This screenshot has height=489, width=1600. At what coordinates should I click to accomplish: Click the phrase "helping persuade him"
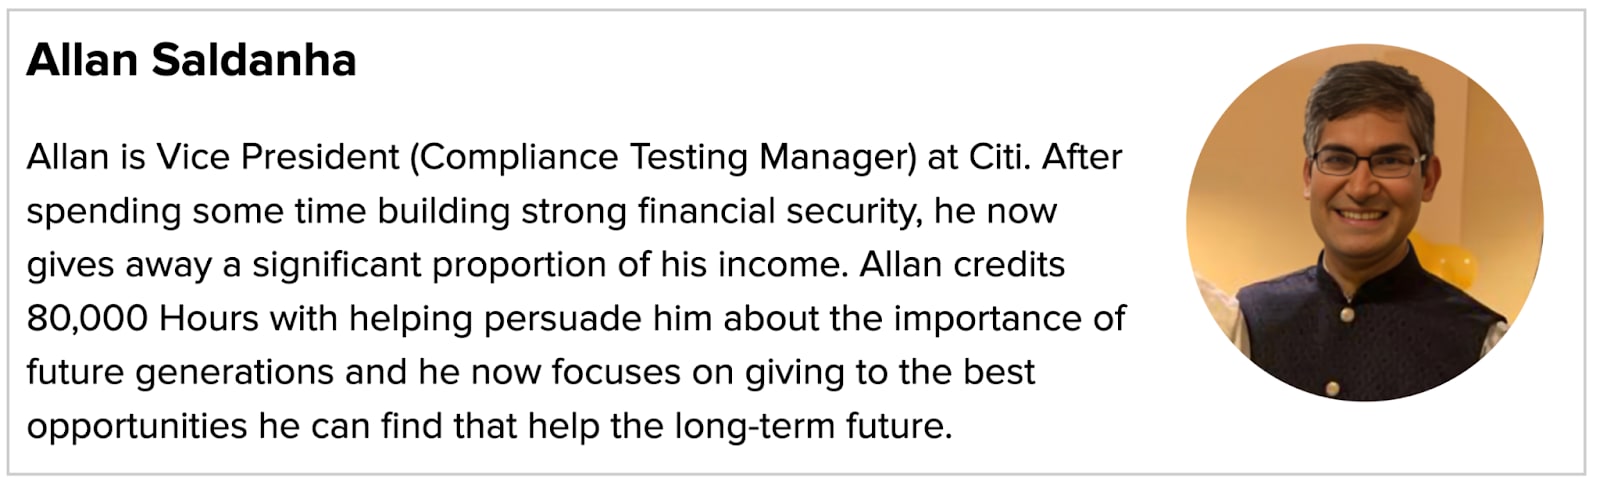[530, 319]
